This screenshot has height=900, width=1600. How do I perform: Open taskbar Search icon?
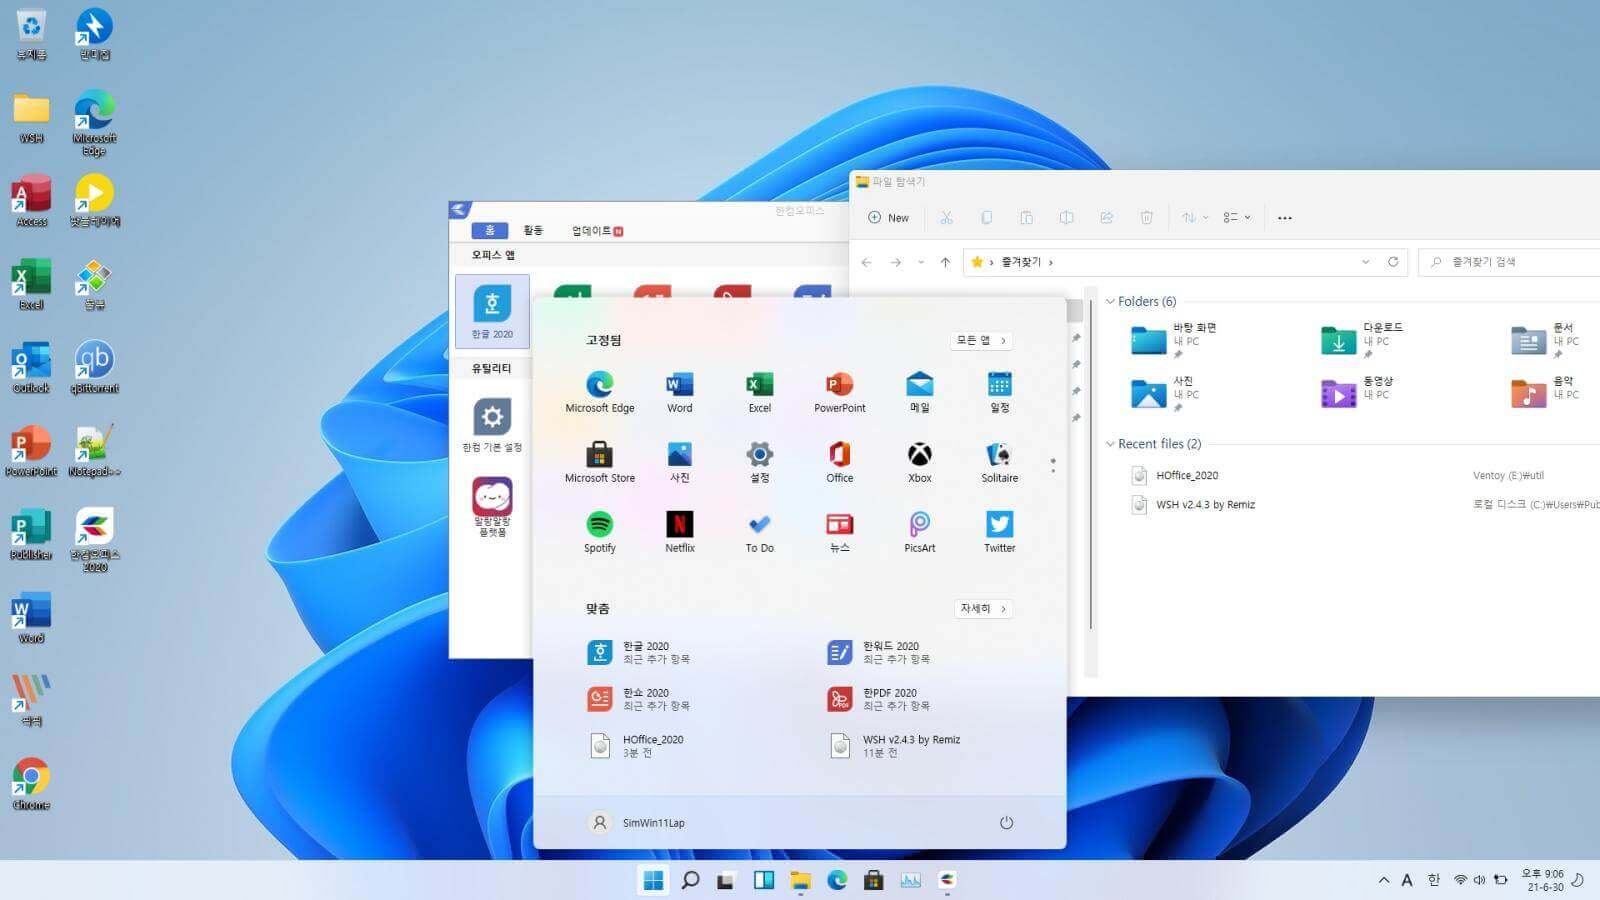[x=690, y=880]
